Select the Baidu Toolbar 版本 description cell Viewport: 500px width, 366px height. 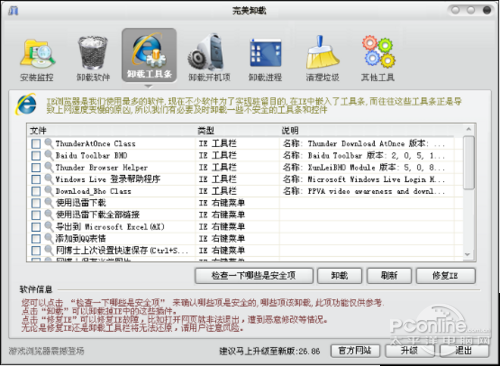pos(363,155)
